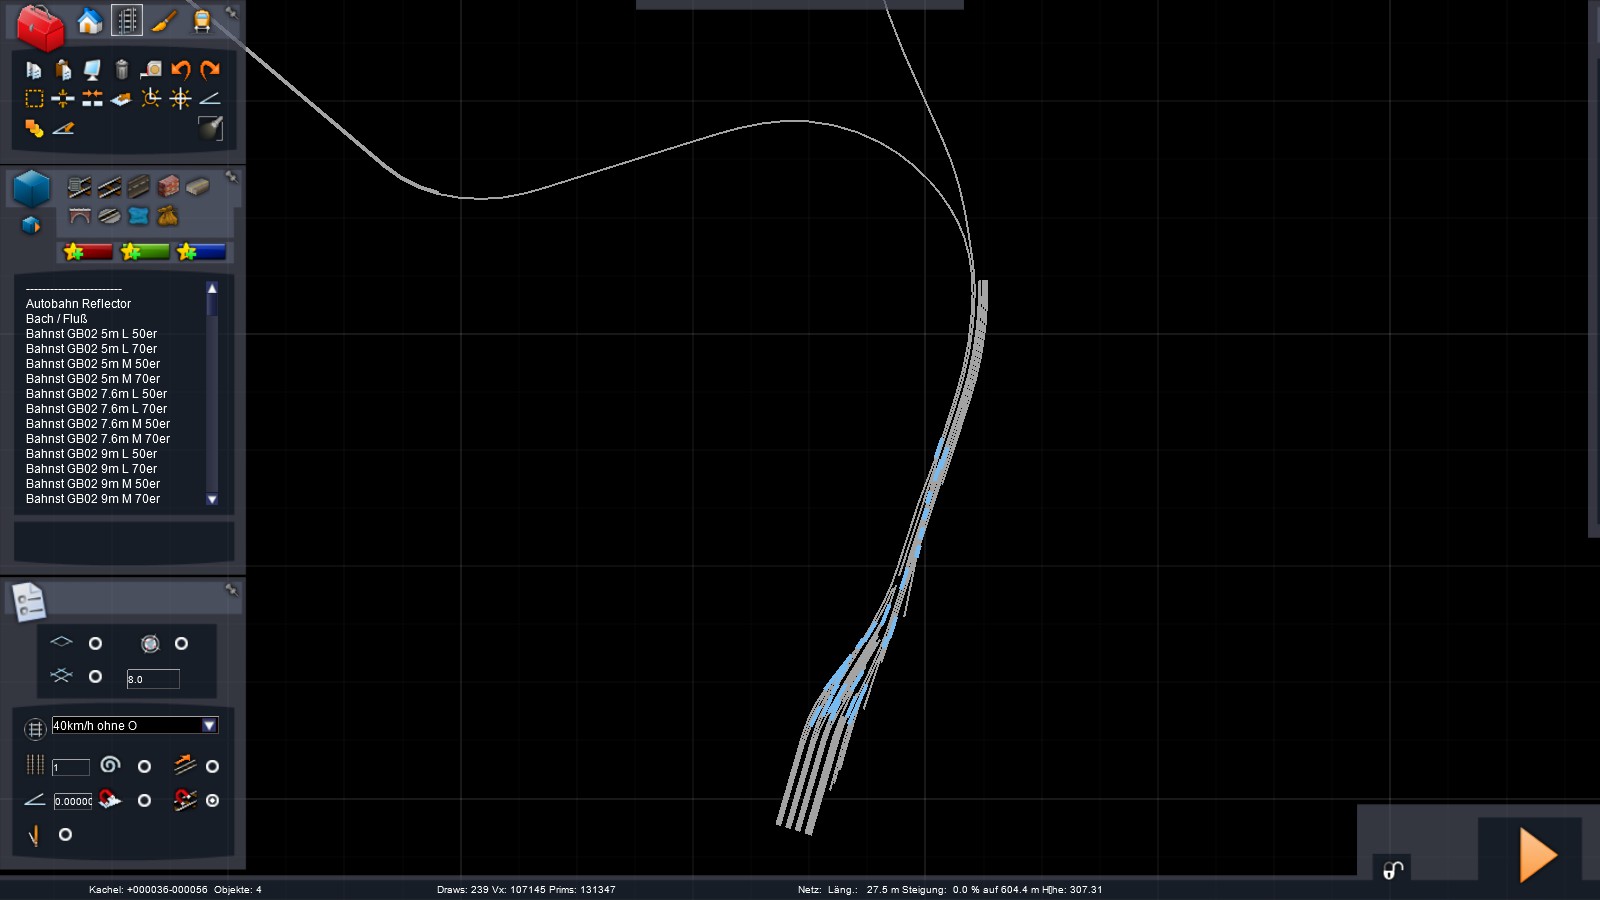Enable the crossed grid radio option
The width and height of the screenshot is (1600, 900).
[95, 677]
